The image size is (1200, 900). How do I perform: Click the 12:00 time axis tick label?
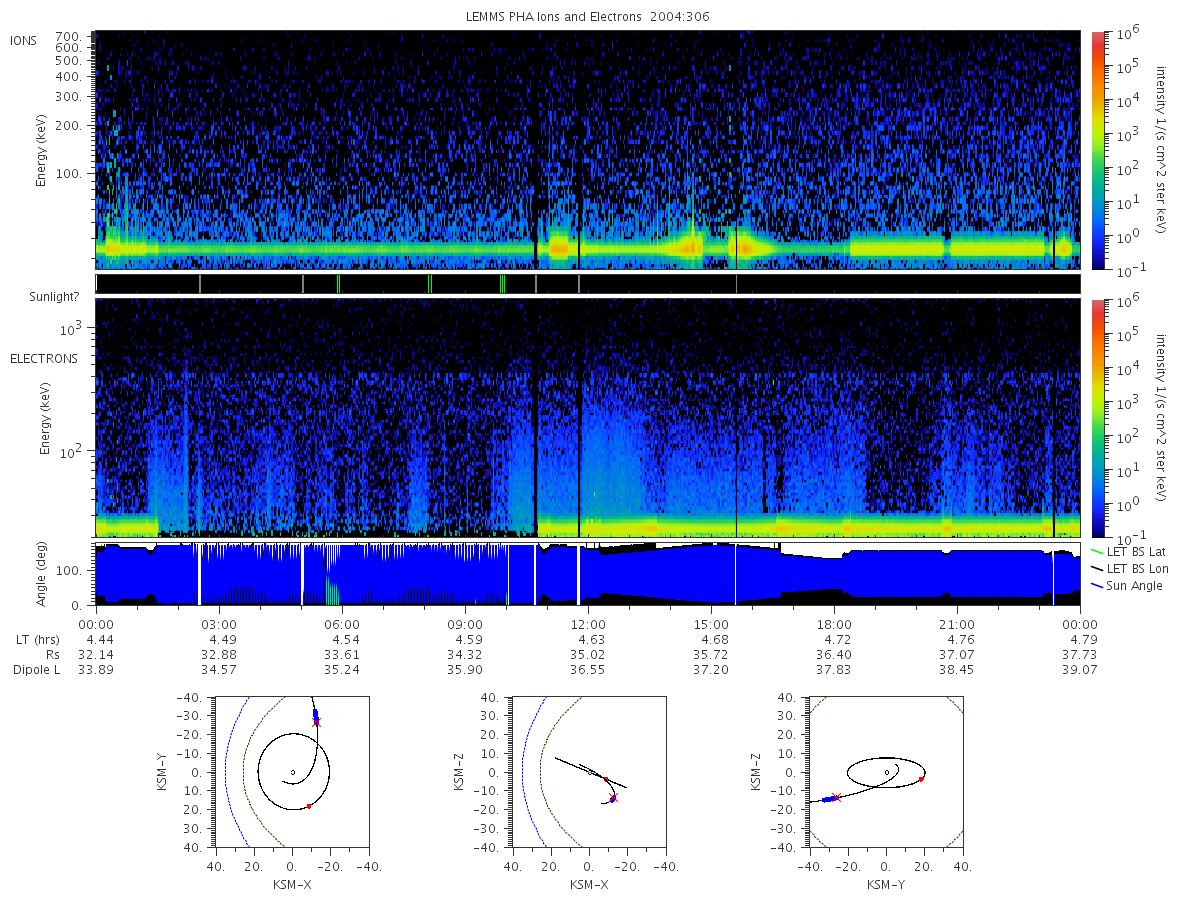pos(588,624)
